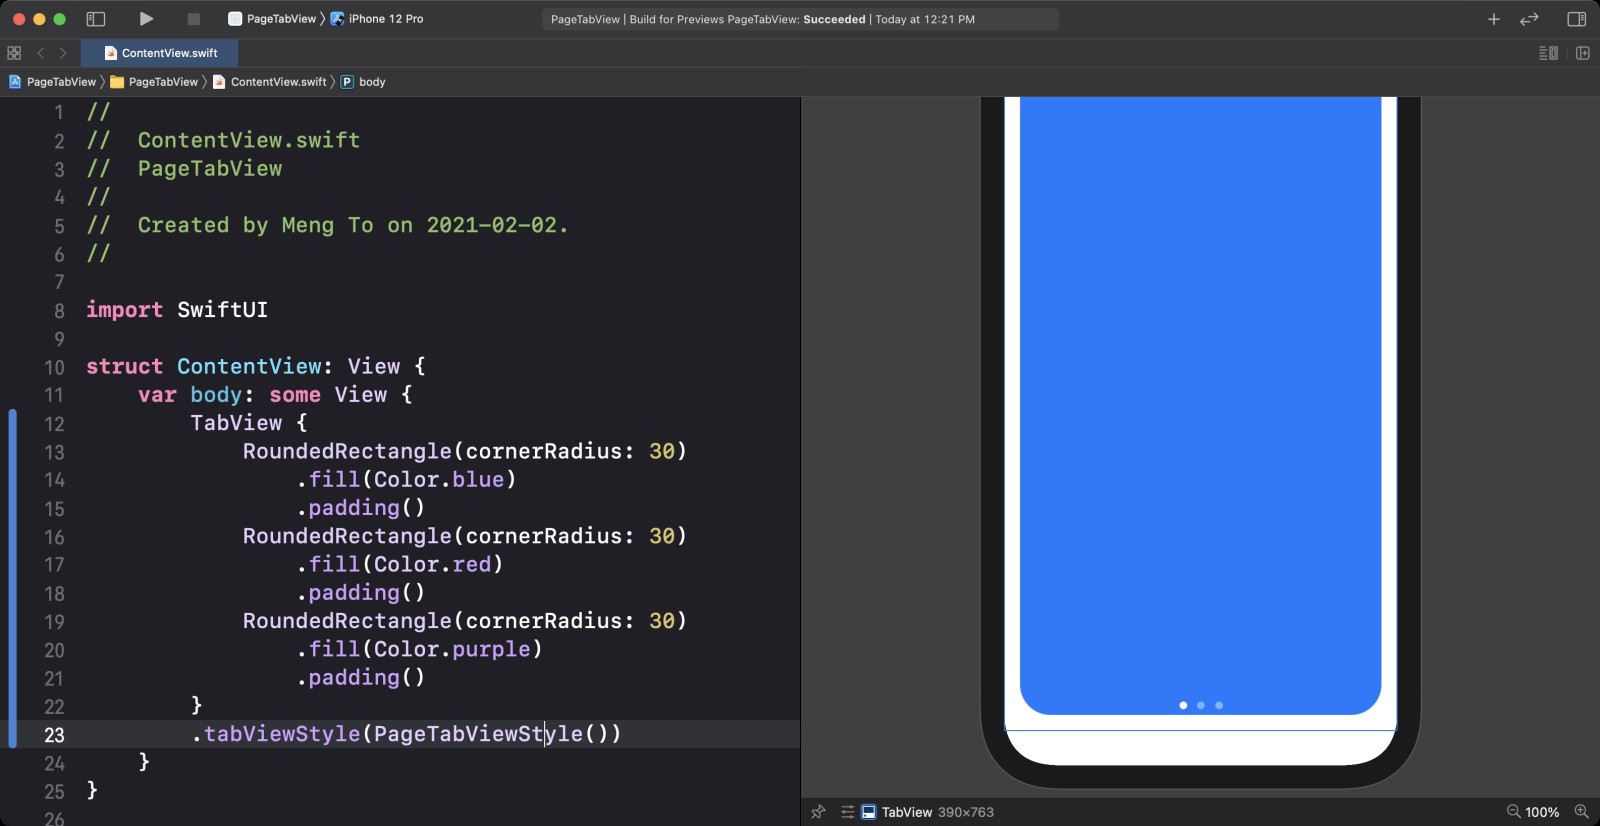
Task: Click the '.padding()' call on line 21
Action: (x=360, y=678)
